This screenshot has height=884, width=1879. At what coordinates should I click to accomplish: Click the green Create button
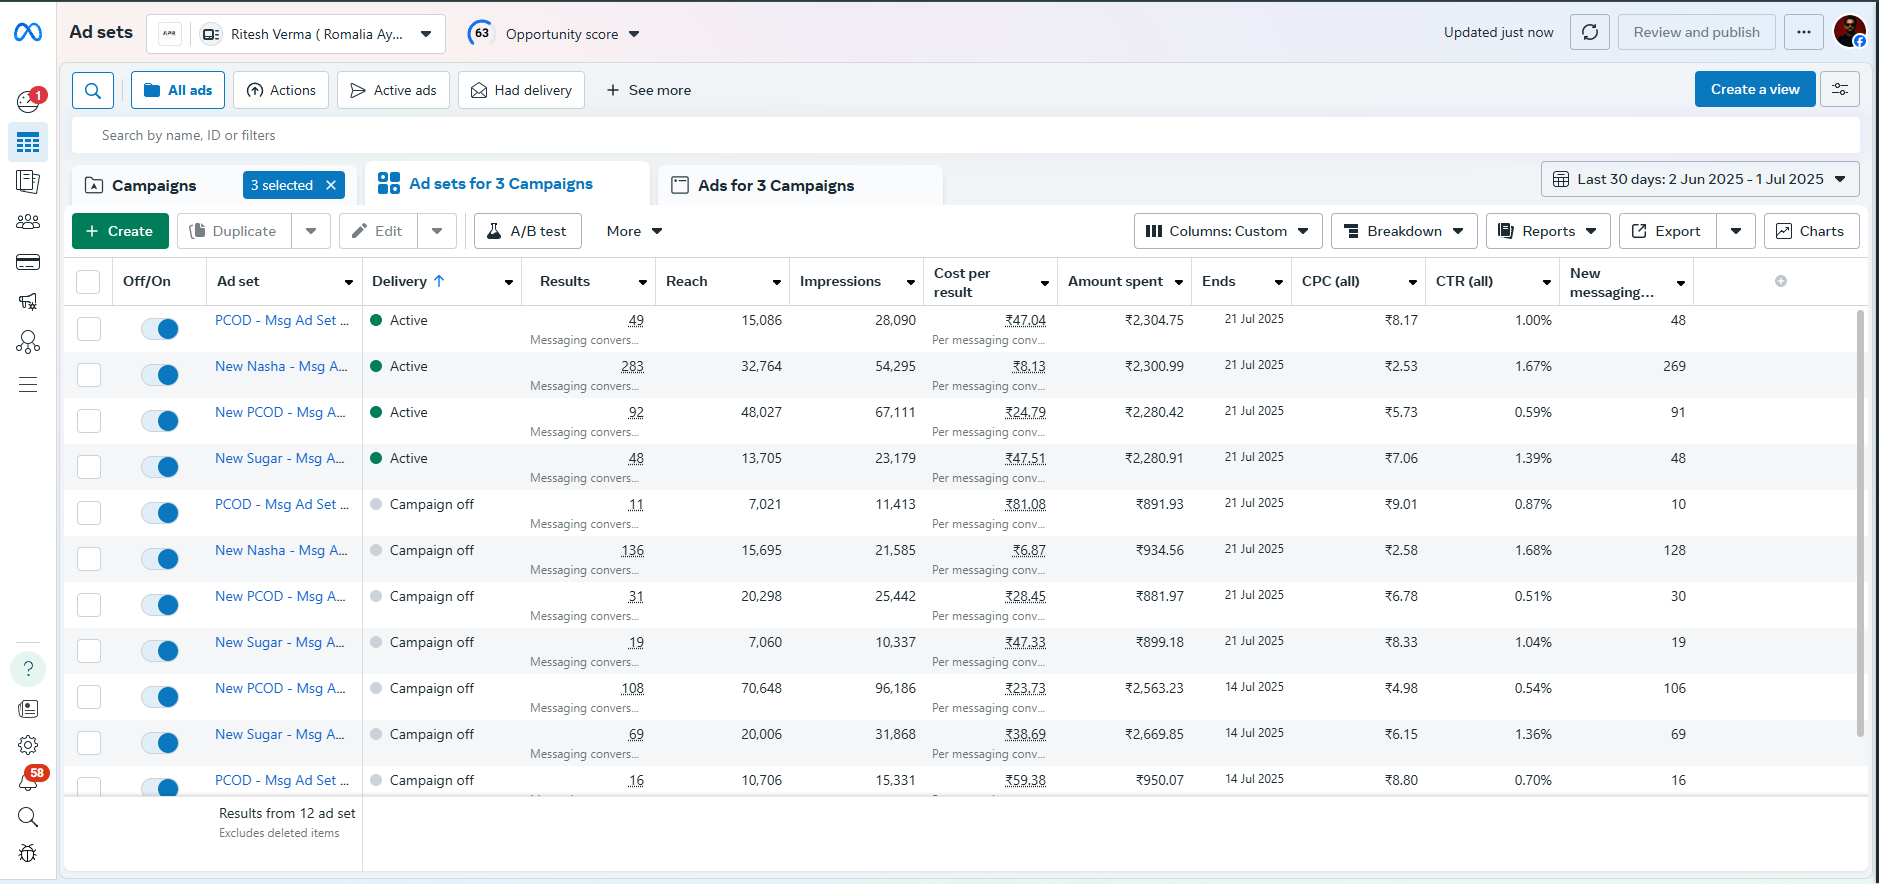click(120, 231)
